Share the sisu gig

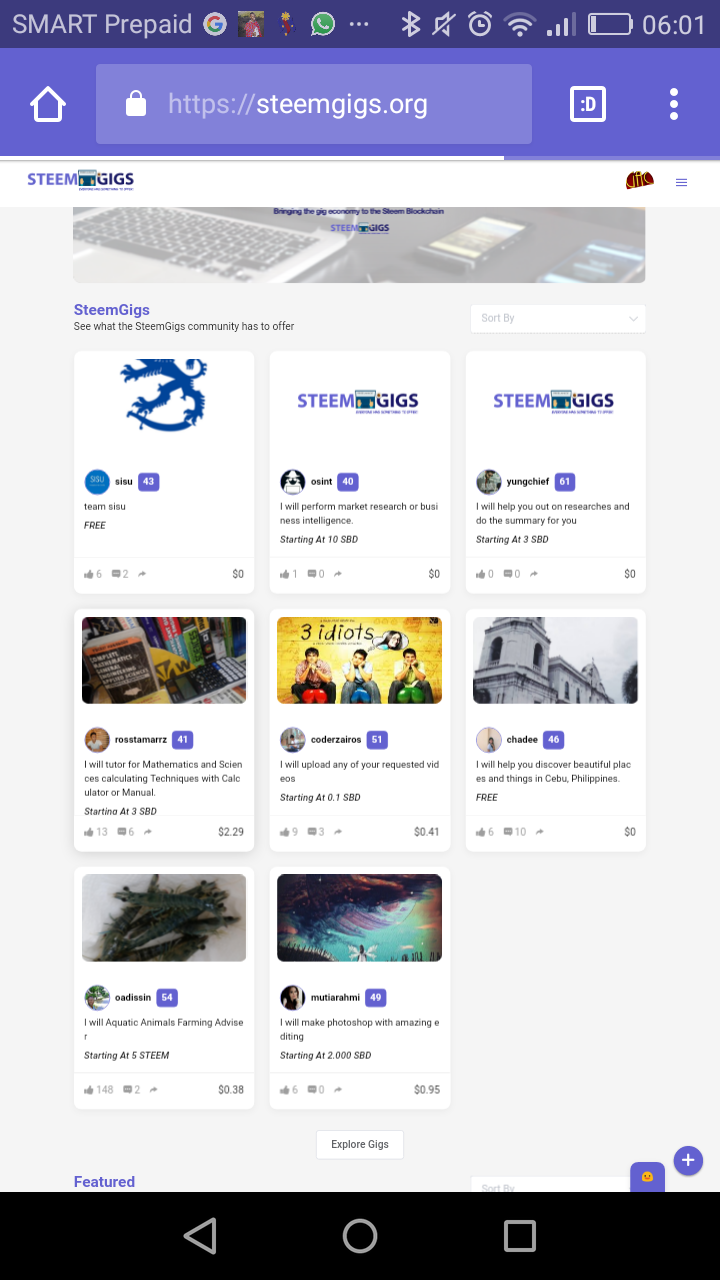(x=142, y=574)
